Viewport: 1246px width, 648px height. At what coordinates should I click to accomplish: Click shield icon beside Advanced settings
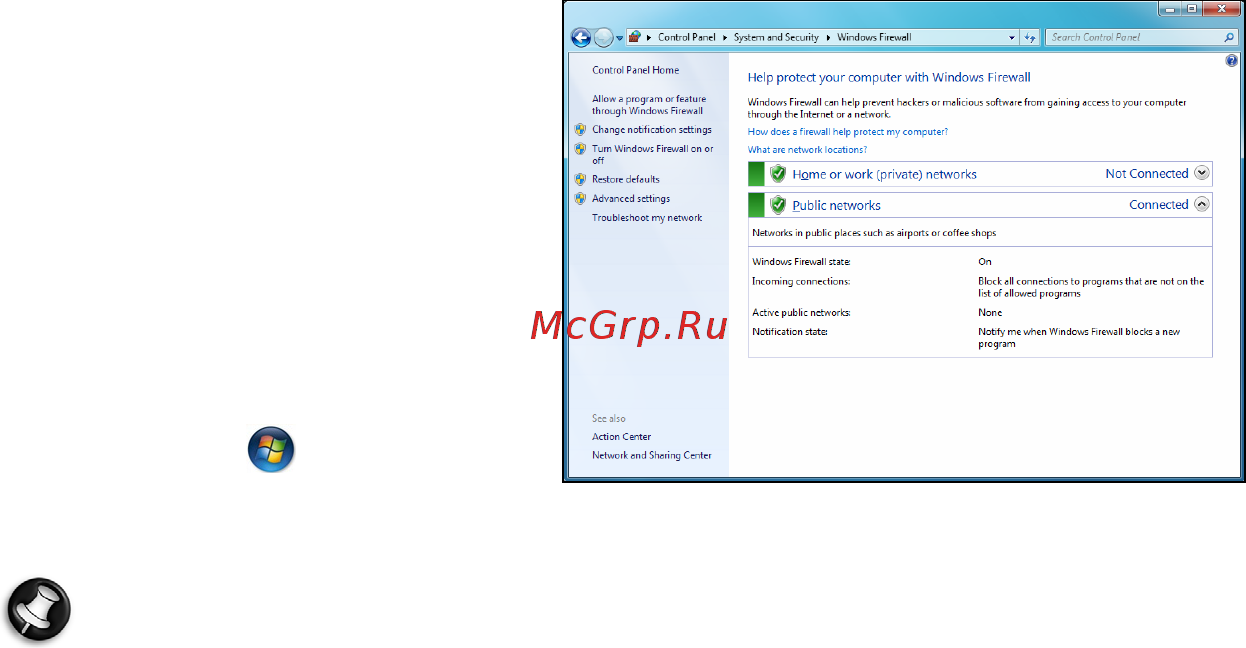(x=580, y=198)
